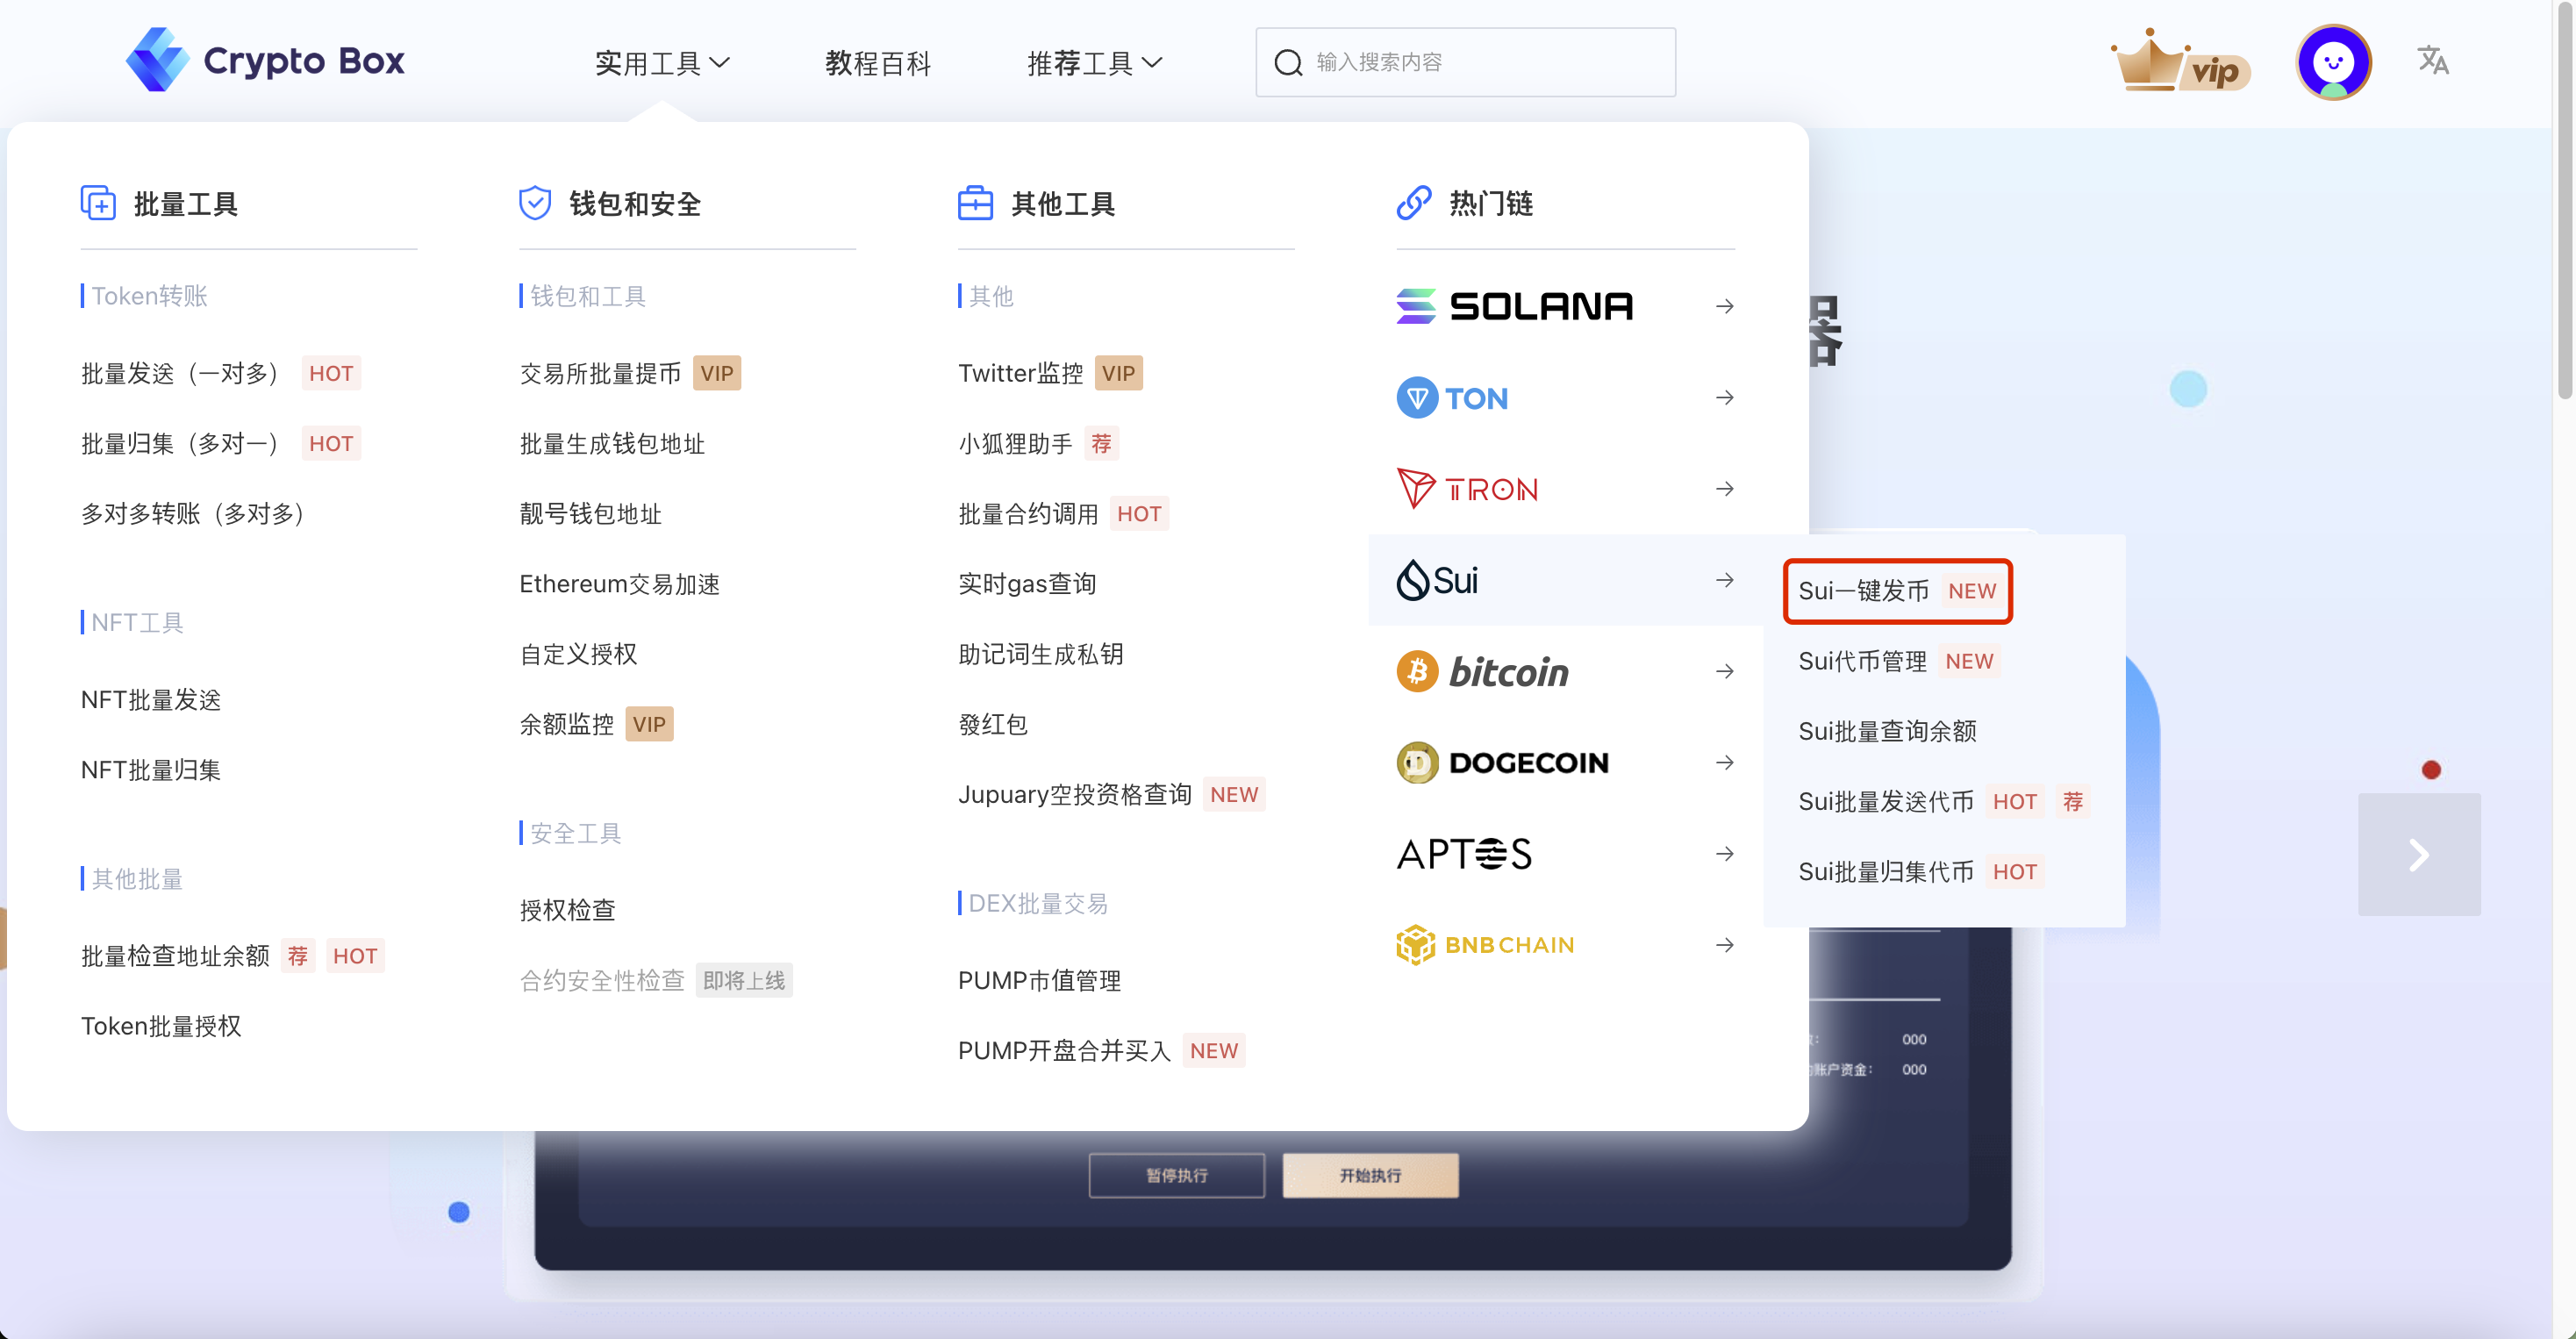Expand the 推荐工具 dropdown menu
Screen dimensions: 2576x1339
point(1094,63)
